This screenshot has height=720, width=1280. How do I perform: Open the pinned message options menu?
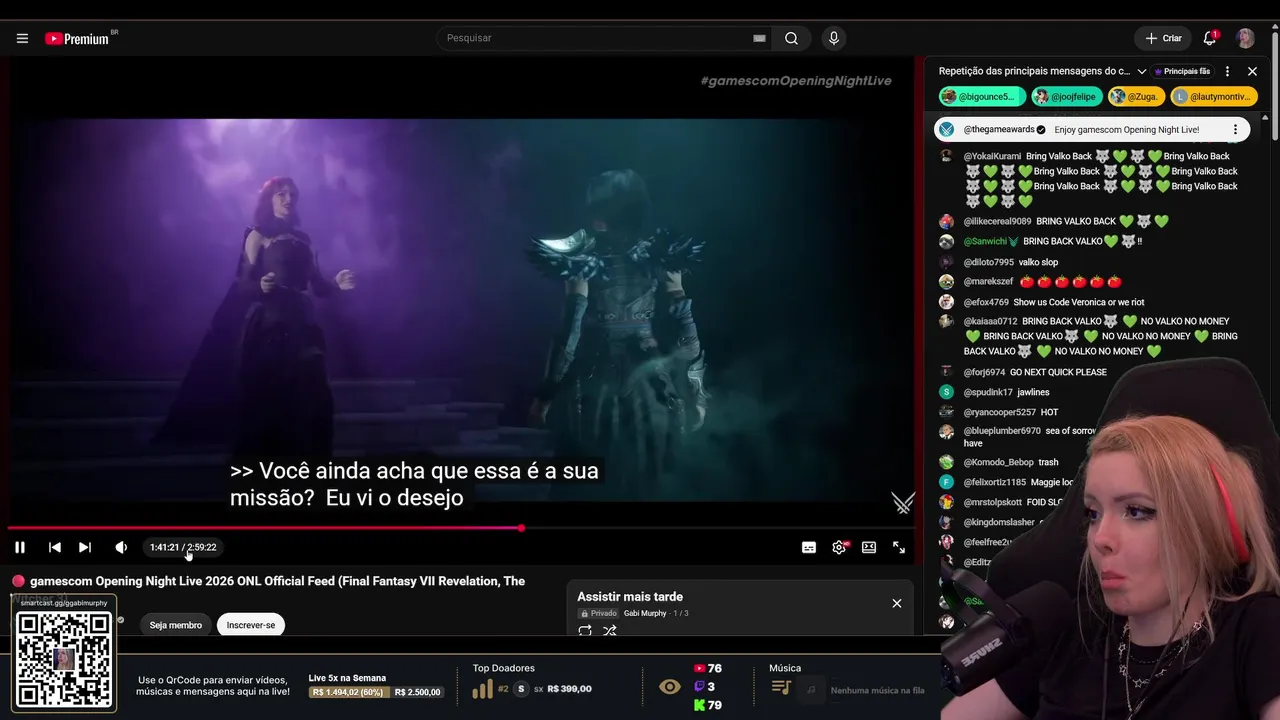(1235, 129)
